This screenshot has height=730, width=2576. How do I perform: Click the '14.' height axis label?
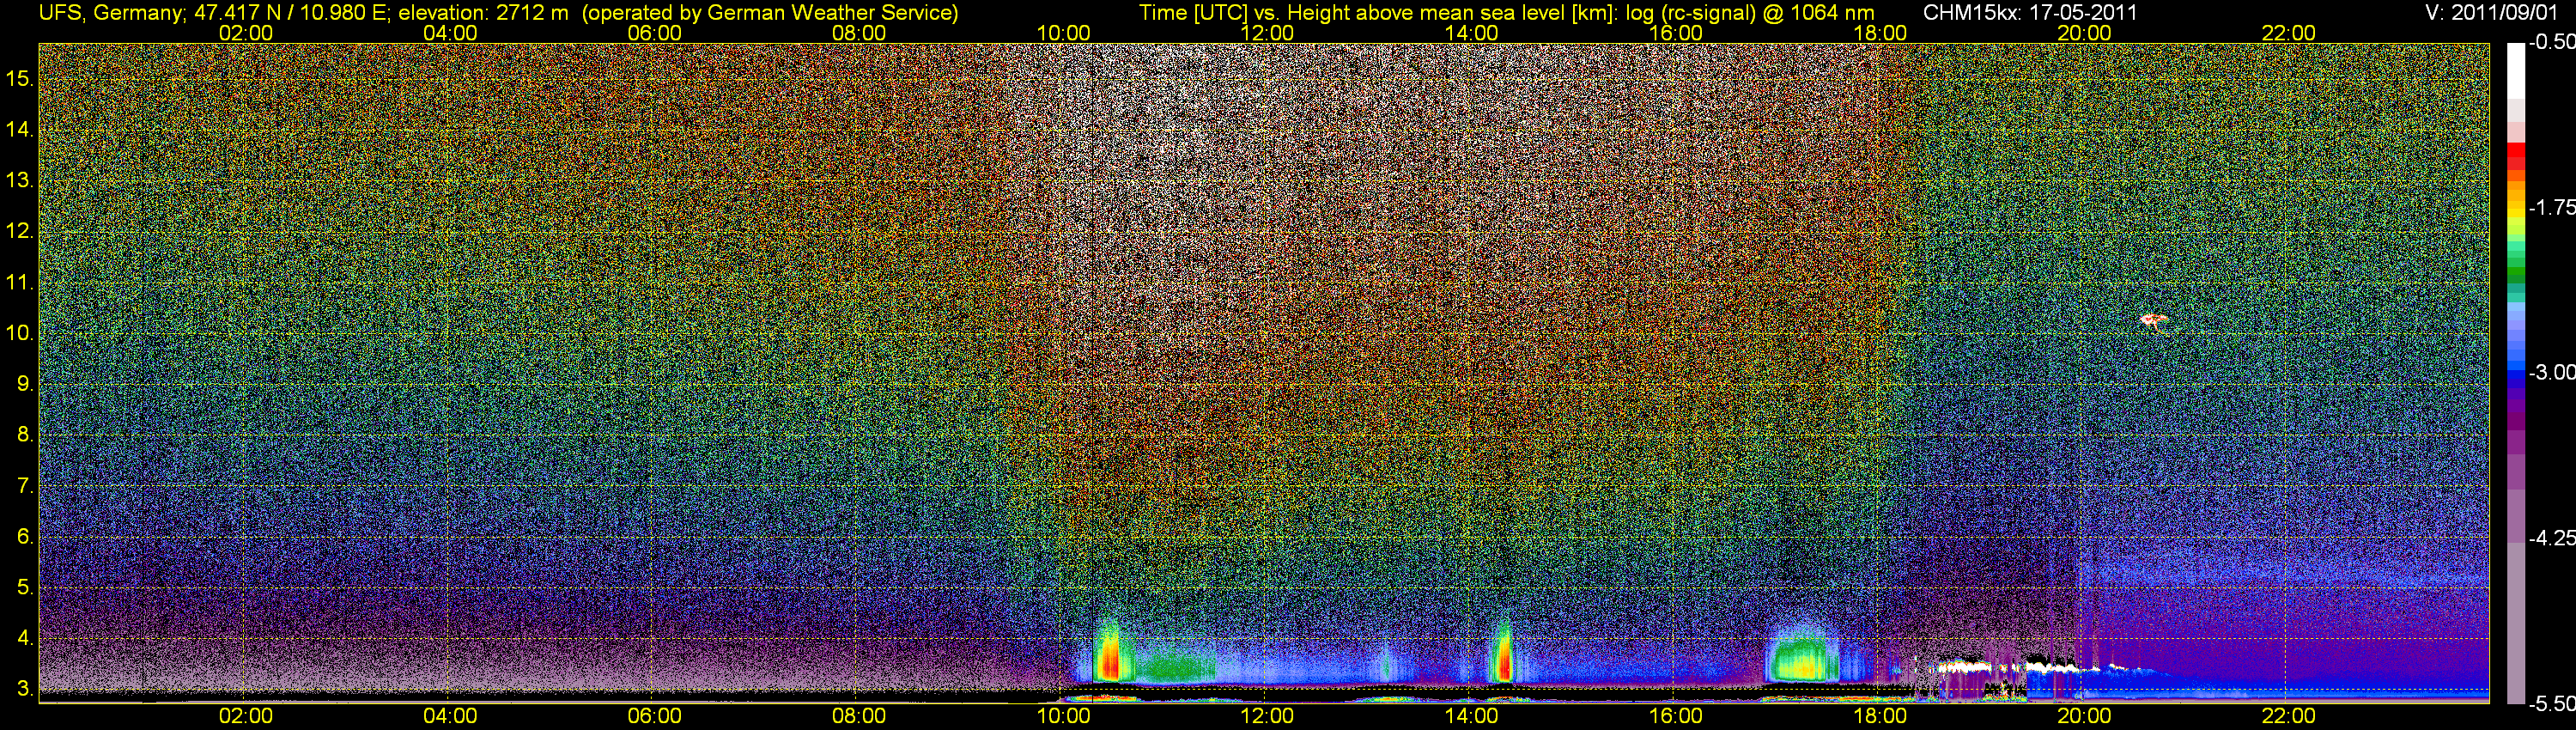click(20, 129)
